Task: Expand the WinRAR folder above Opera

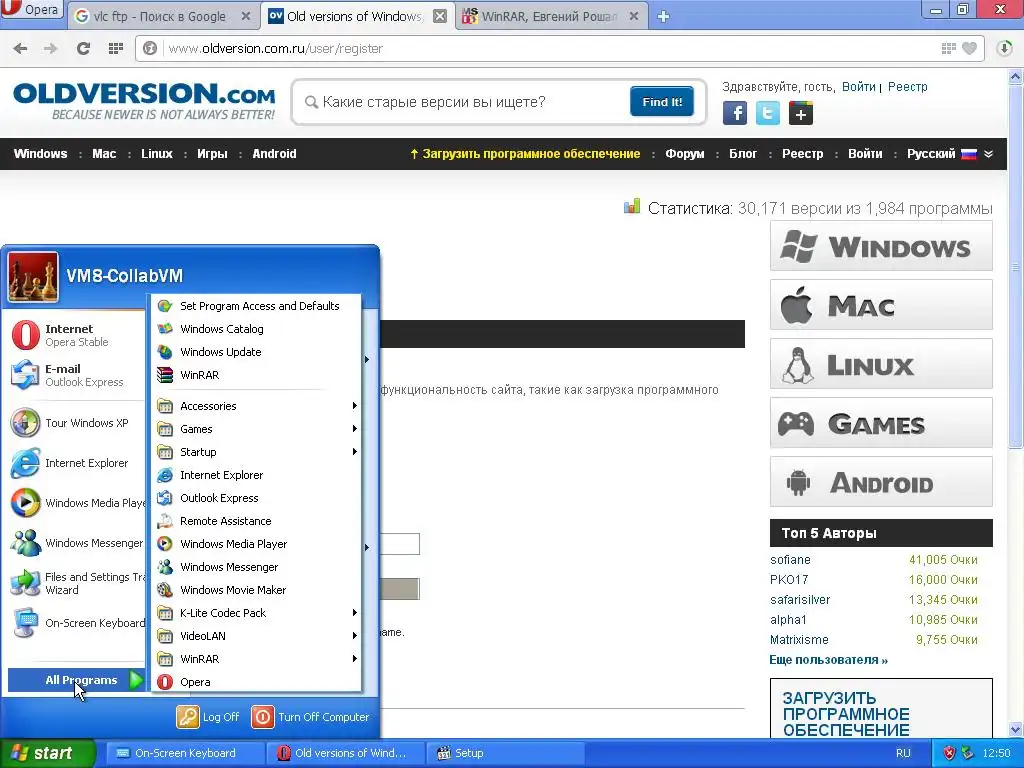Action: point(257,659)
